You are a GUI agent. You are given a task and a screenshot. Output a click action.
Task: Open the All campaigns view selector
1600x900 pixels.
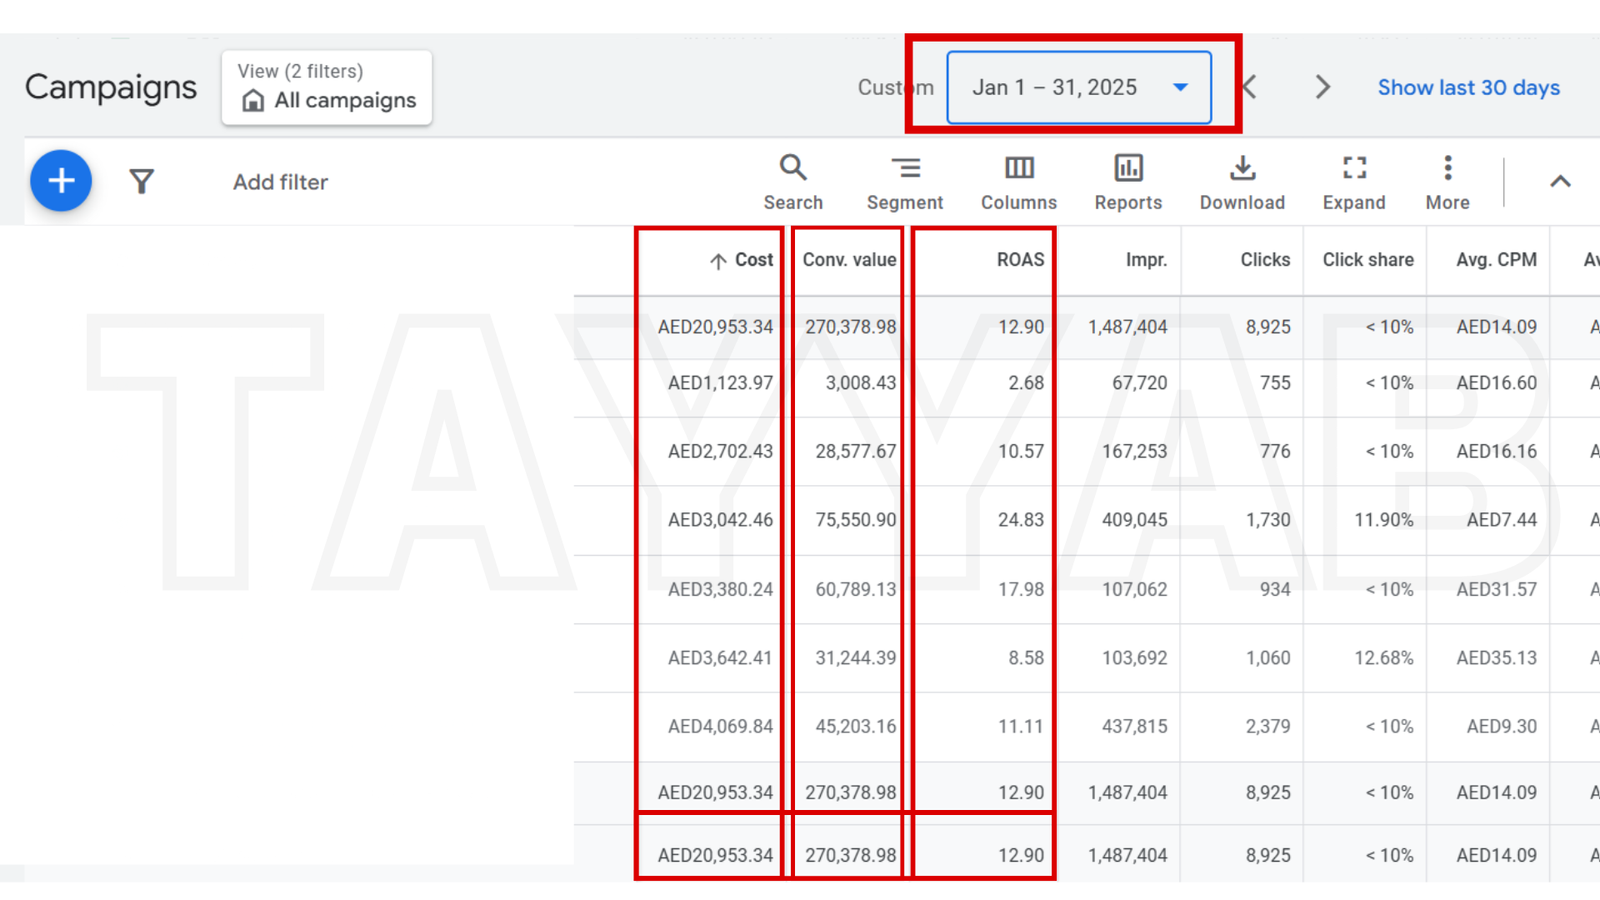pyautogui.click(x=327, y=88)
